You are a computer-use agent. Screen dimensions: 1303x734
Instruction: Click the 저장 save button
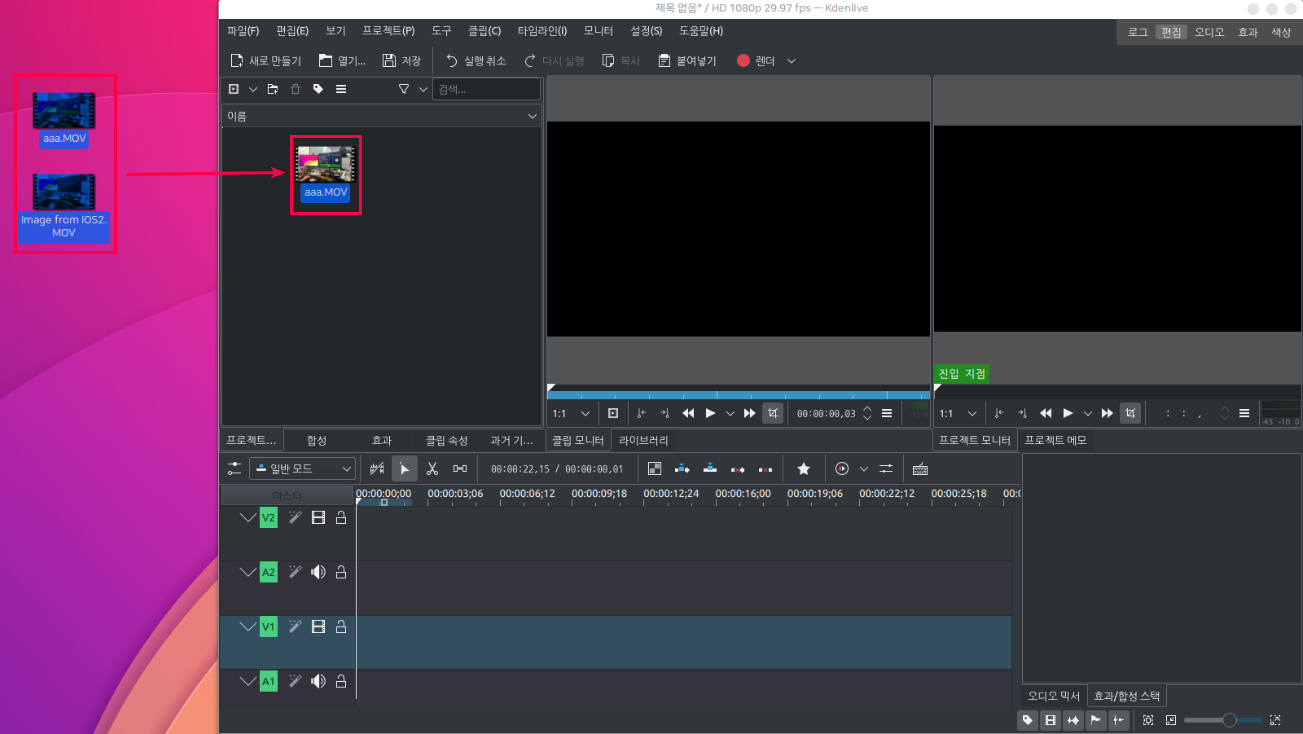tap(402, 61)
